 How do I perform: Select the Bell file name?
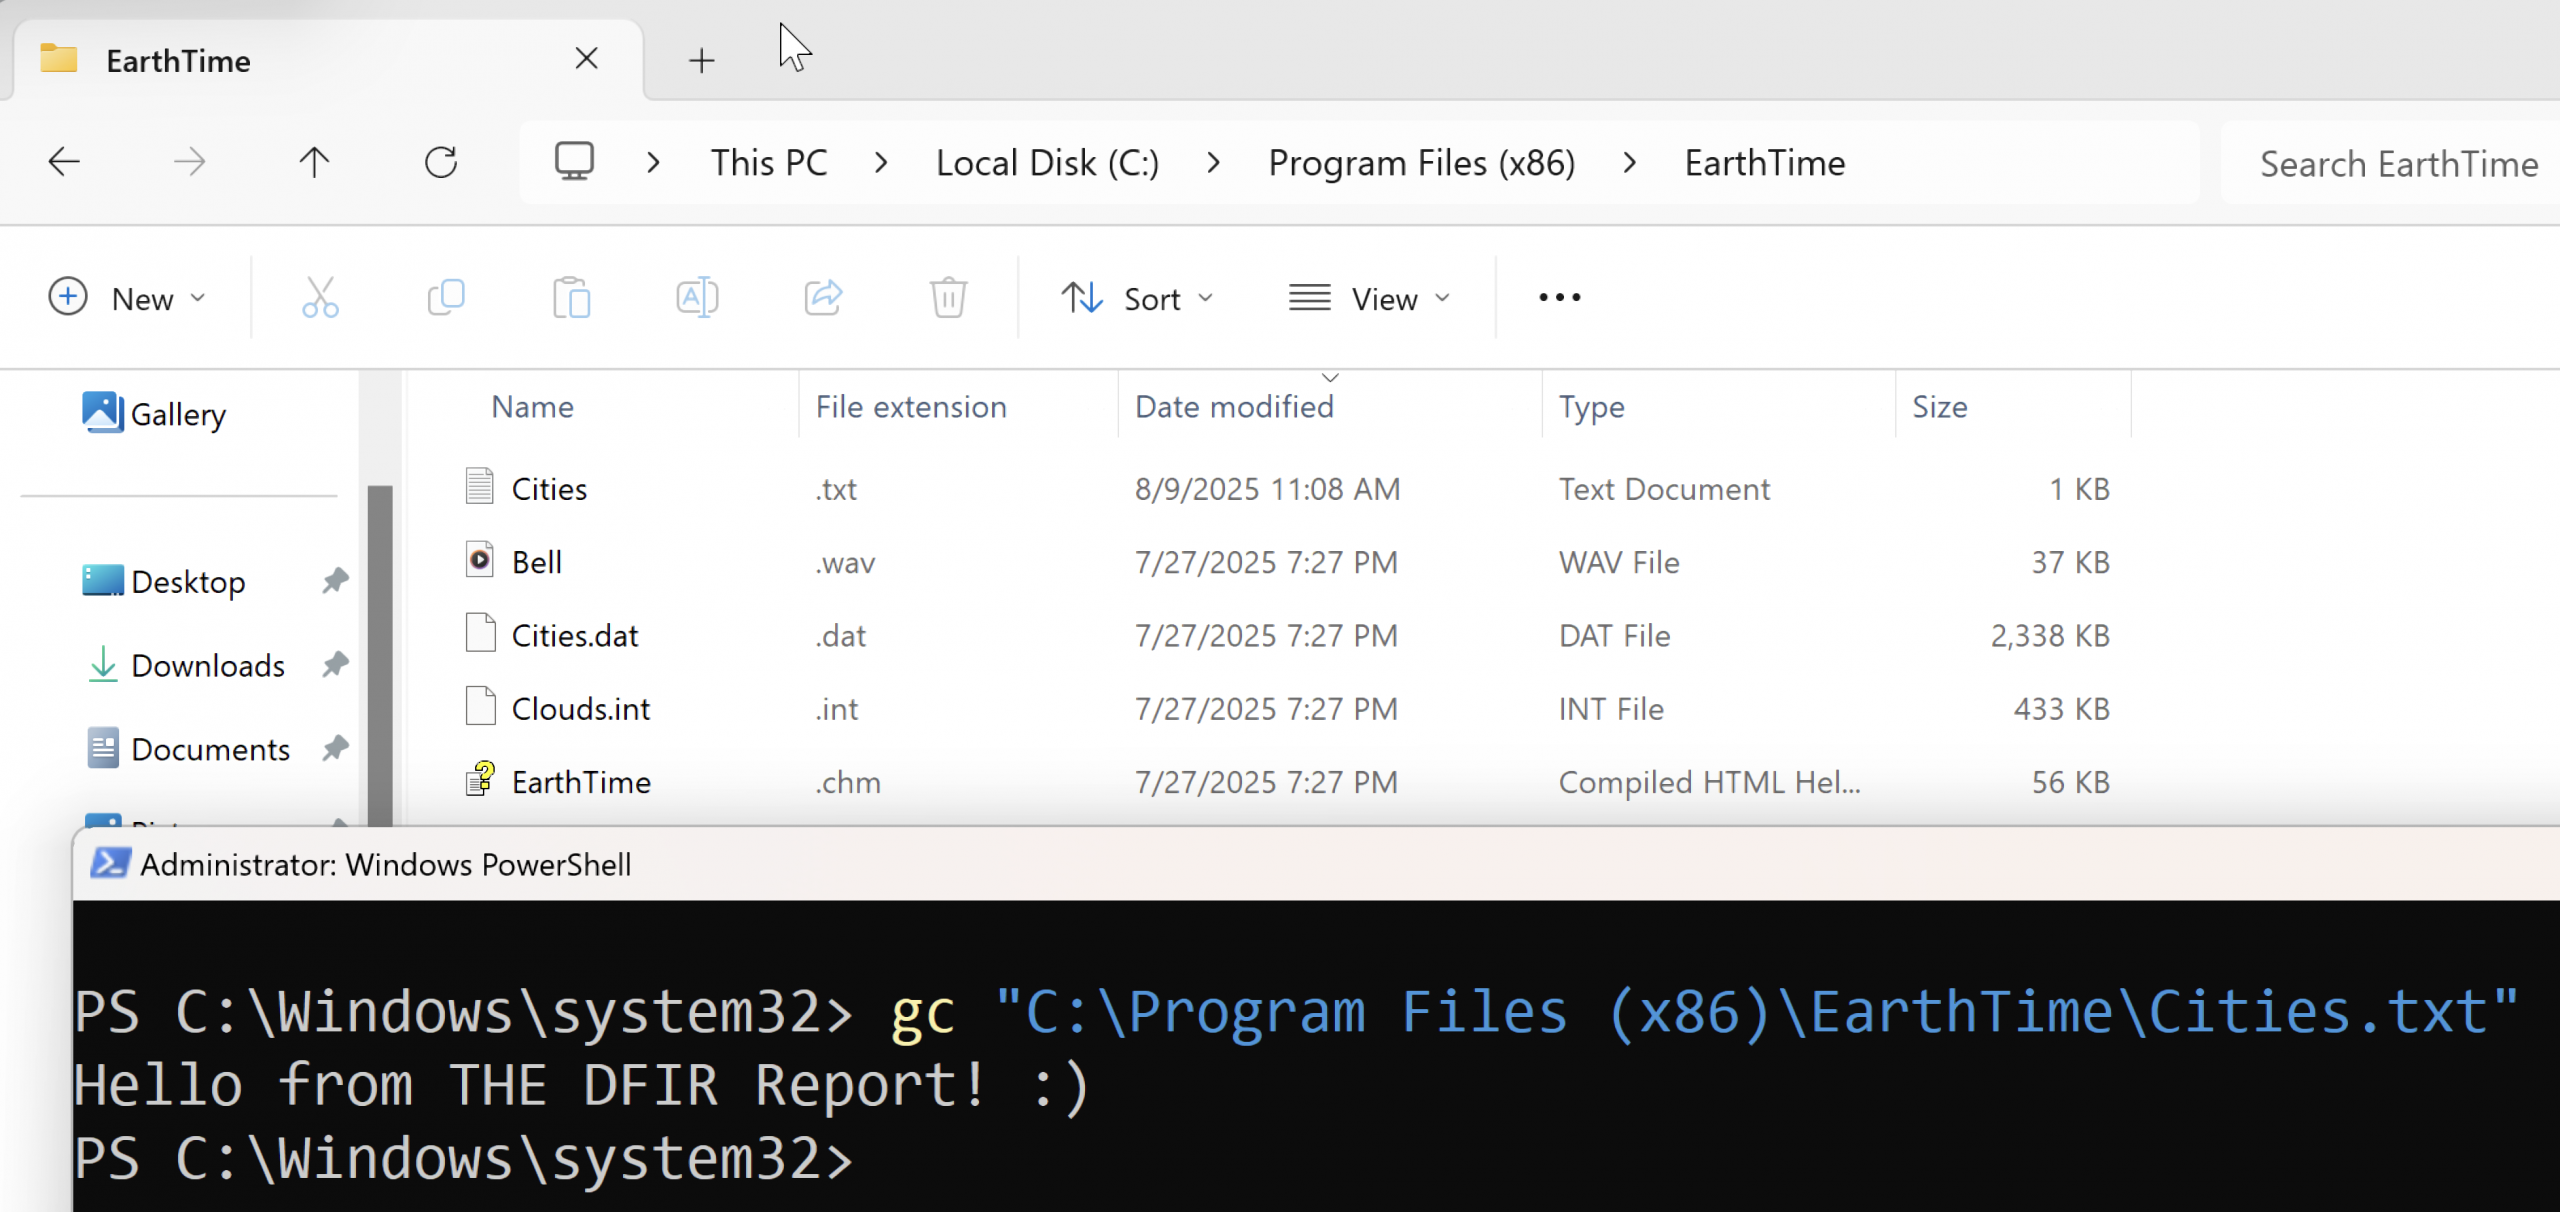[536, 561]
